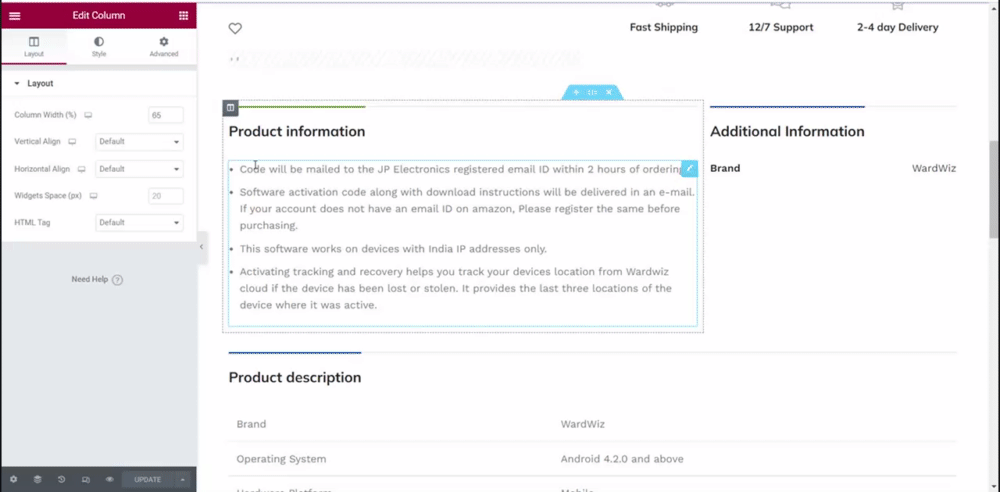Open the Elementor hamburger menu
Viewport: 1000px width, 492px height.
tap(15, 15)
